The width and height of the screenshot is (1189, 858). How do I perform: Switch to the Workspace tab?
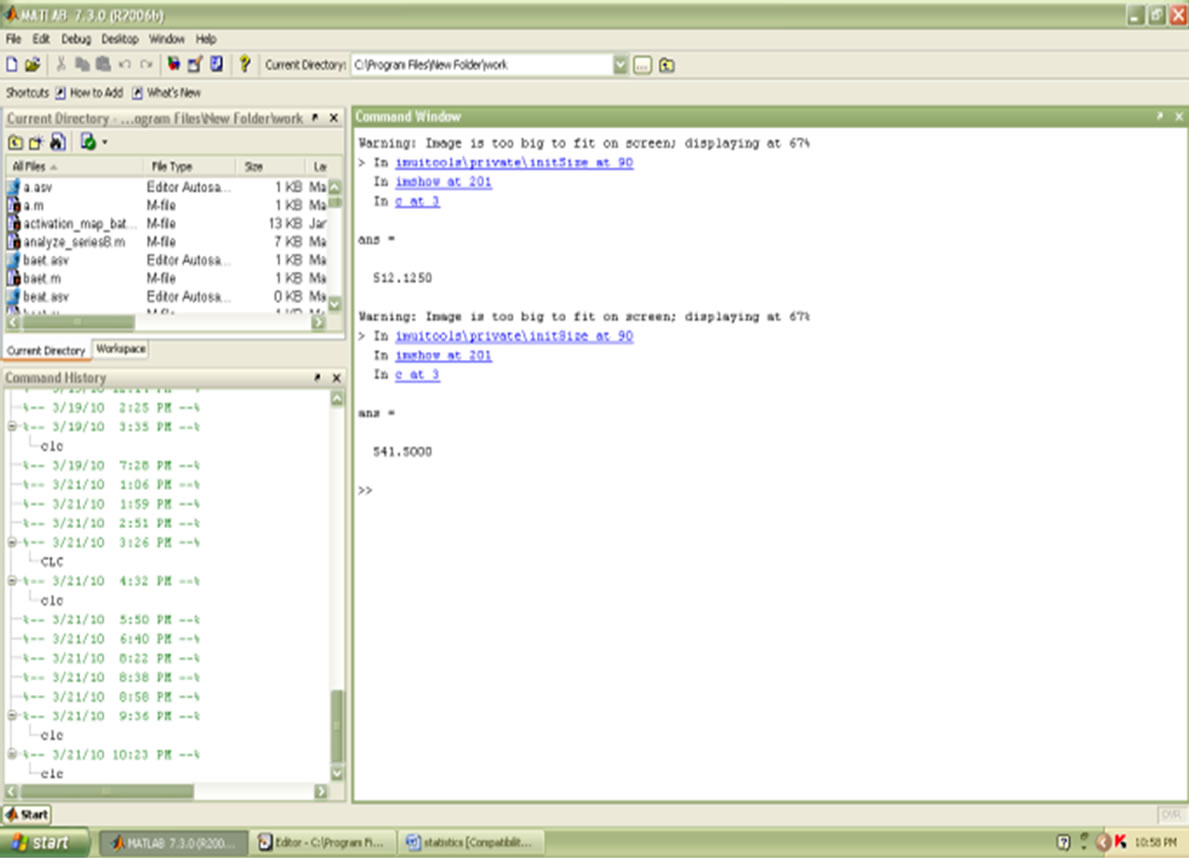[120, 349]
